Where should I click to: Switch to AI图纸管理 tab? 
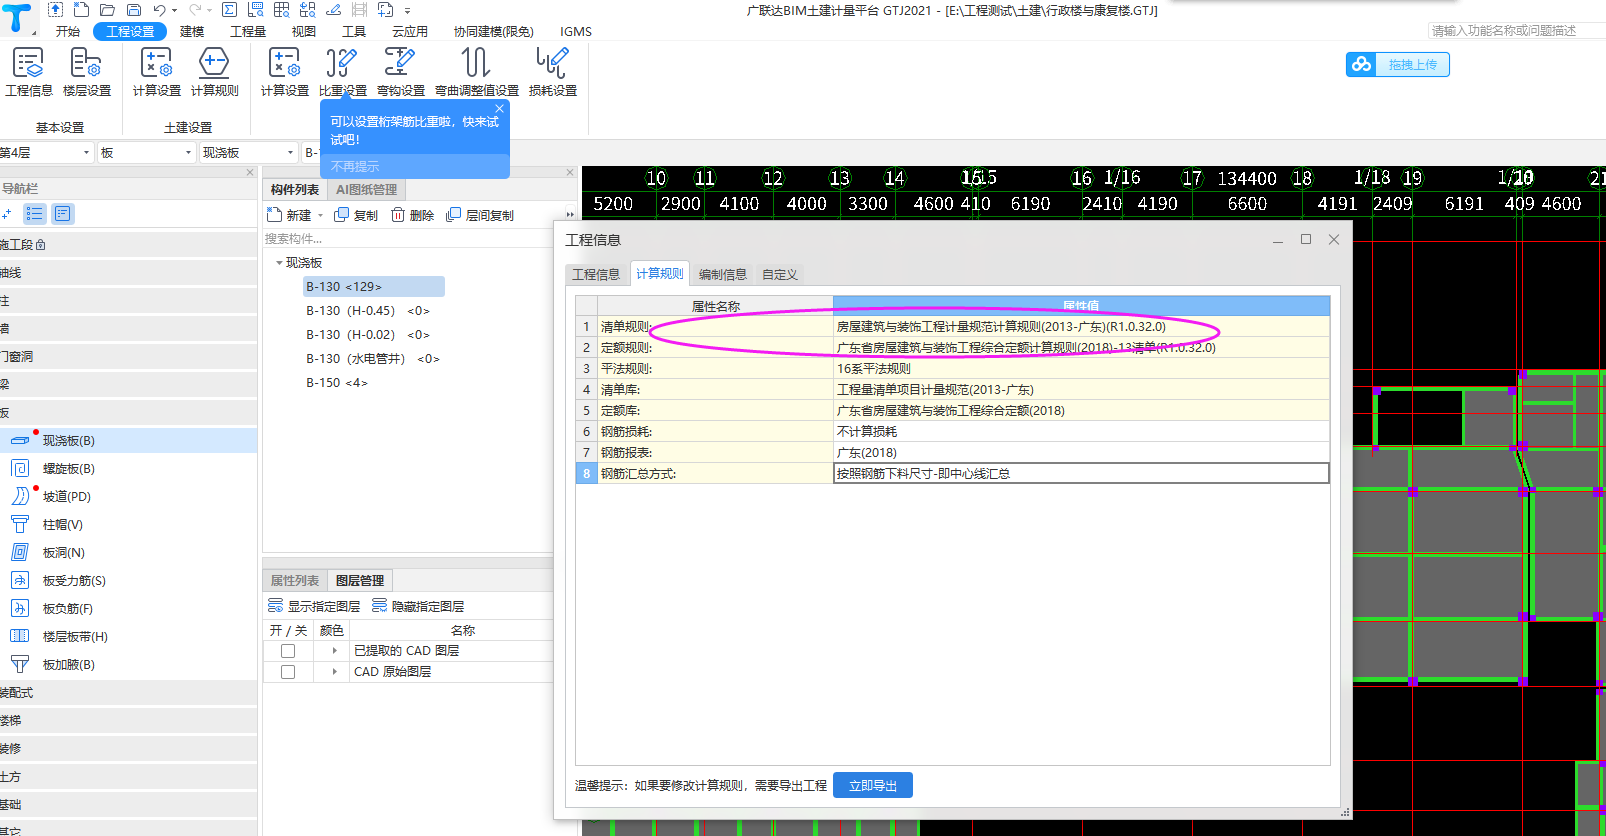[x=367, y=190]
